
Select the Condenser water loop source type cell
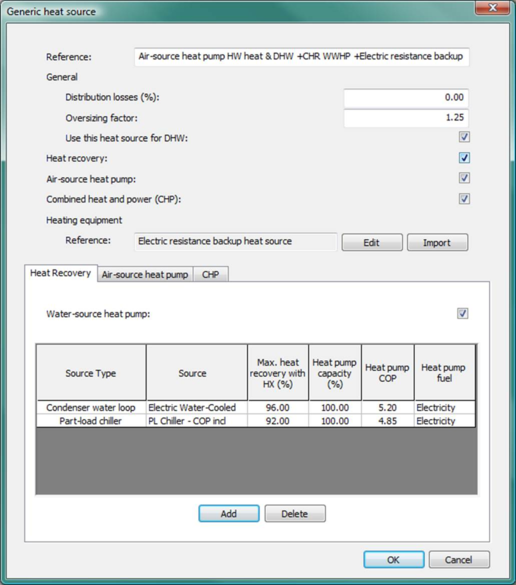pyautogui.click(x=91, y=407)
